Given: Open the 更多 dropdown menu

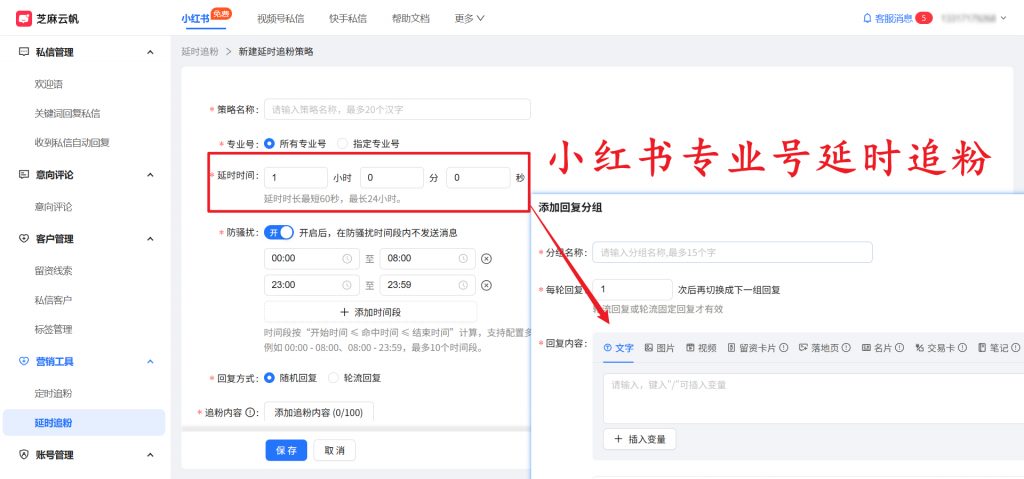Looking at the screenshot, I should (470, 18).
